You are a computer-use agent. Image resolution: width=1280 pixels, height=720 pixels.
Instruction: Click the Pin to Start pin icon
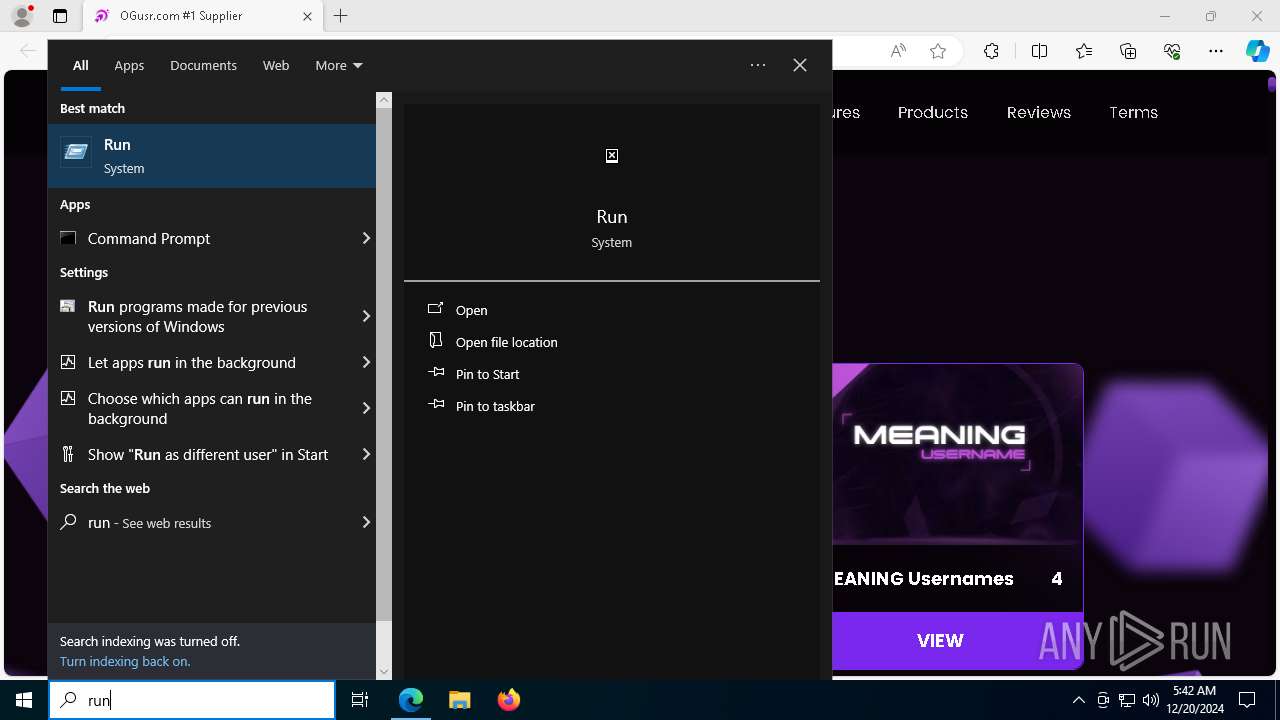436,373
